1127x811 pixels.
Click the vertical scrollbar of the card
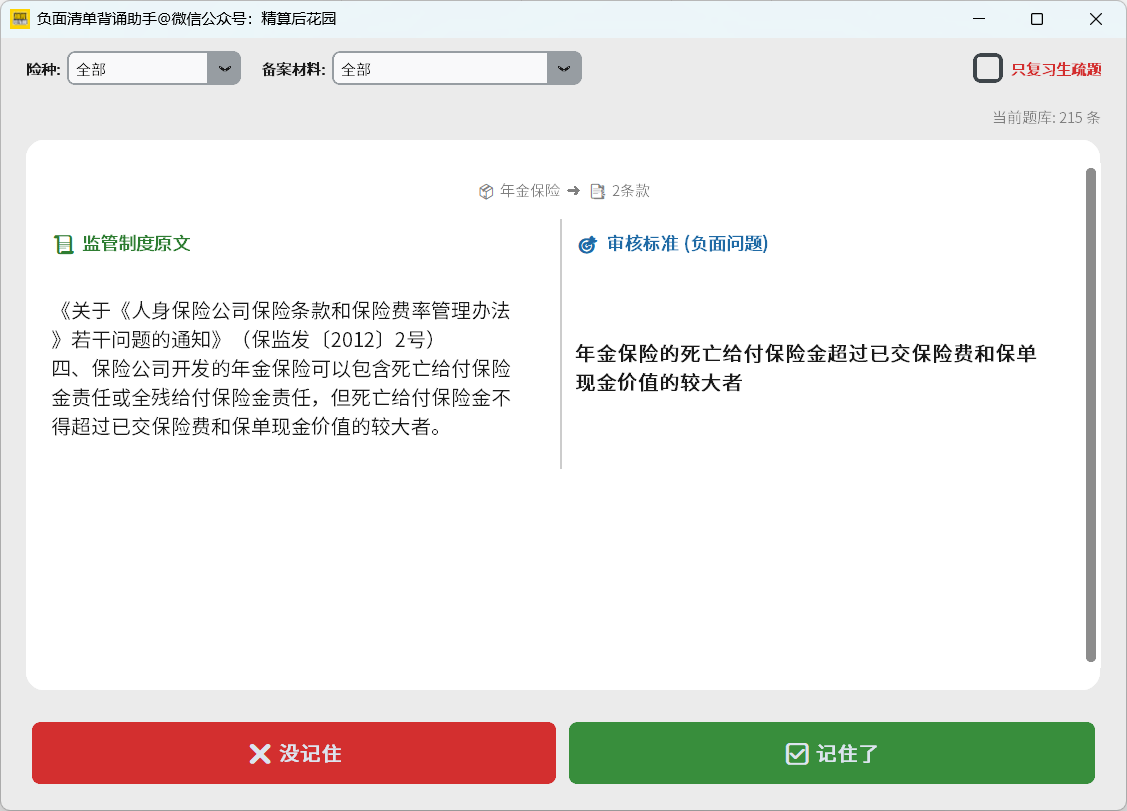(1090, 414)
